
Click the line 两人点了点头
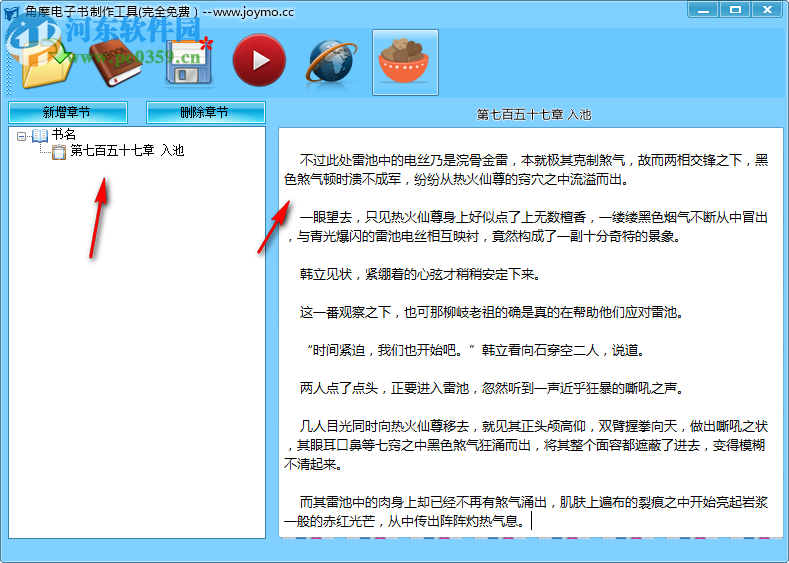492,388
